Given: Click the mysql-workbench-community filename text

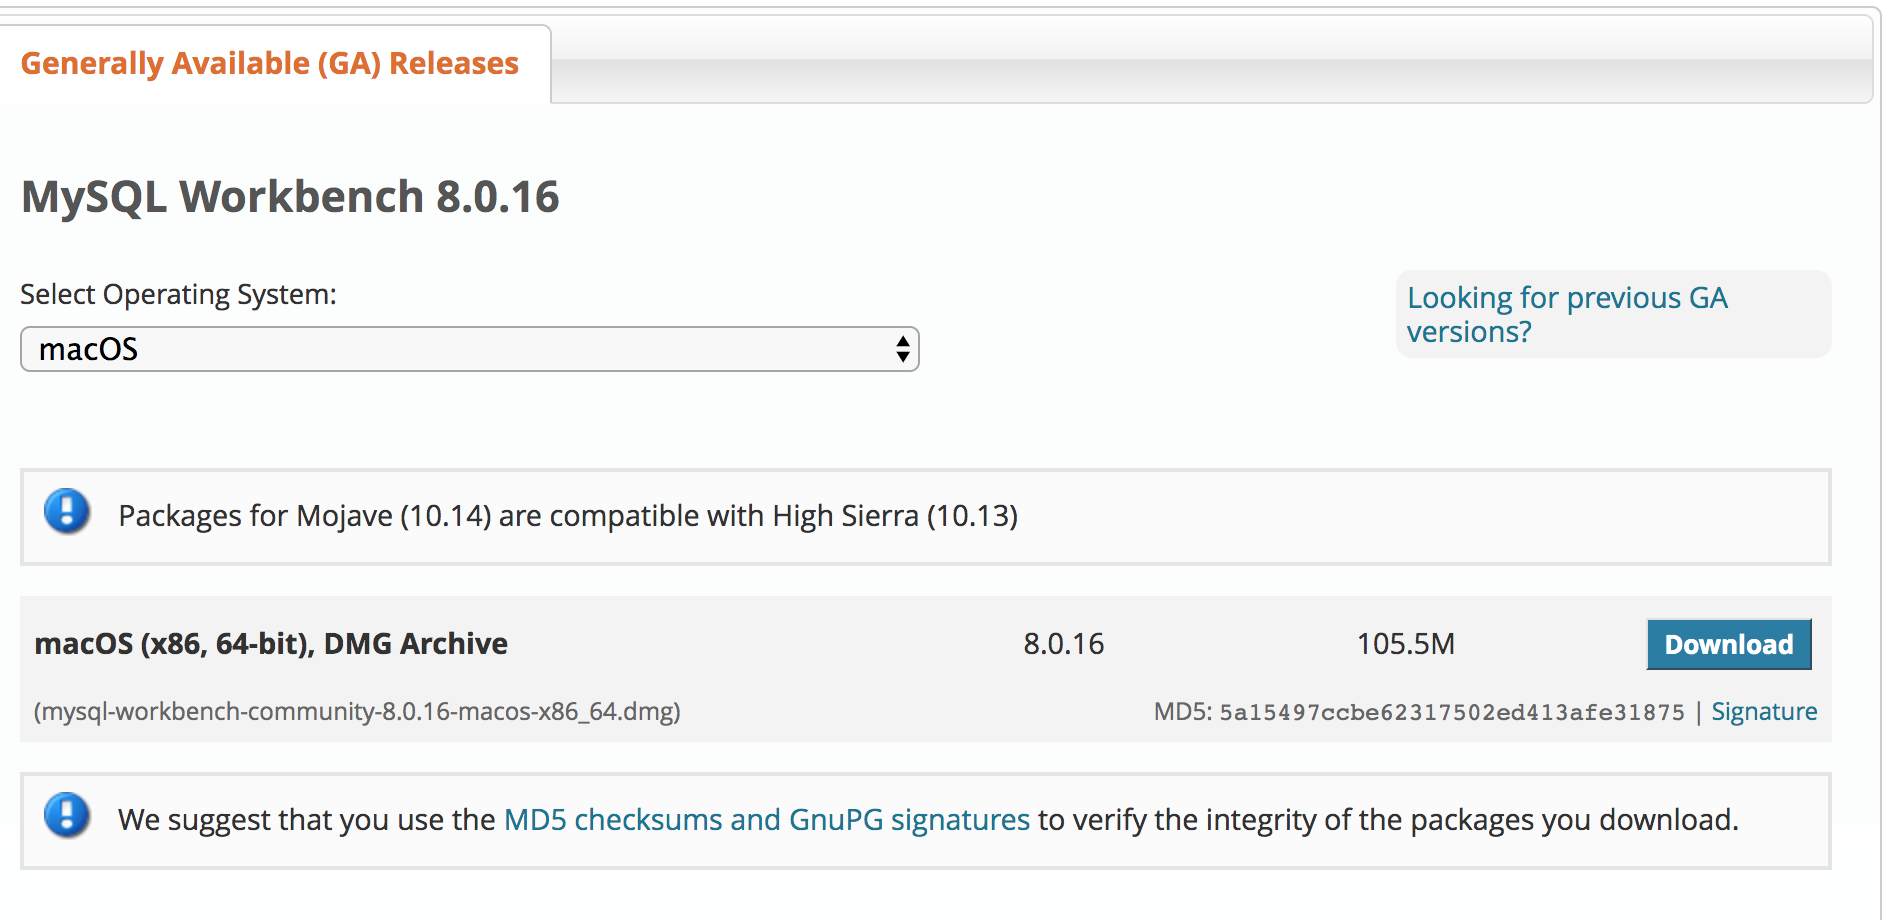Looking at the screenshot, I should coord(356,712).
